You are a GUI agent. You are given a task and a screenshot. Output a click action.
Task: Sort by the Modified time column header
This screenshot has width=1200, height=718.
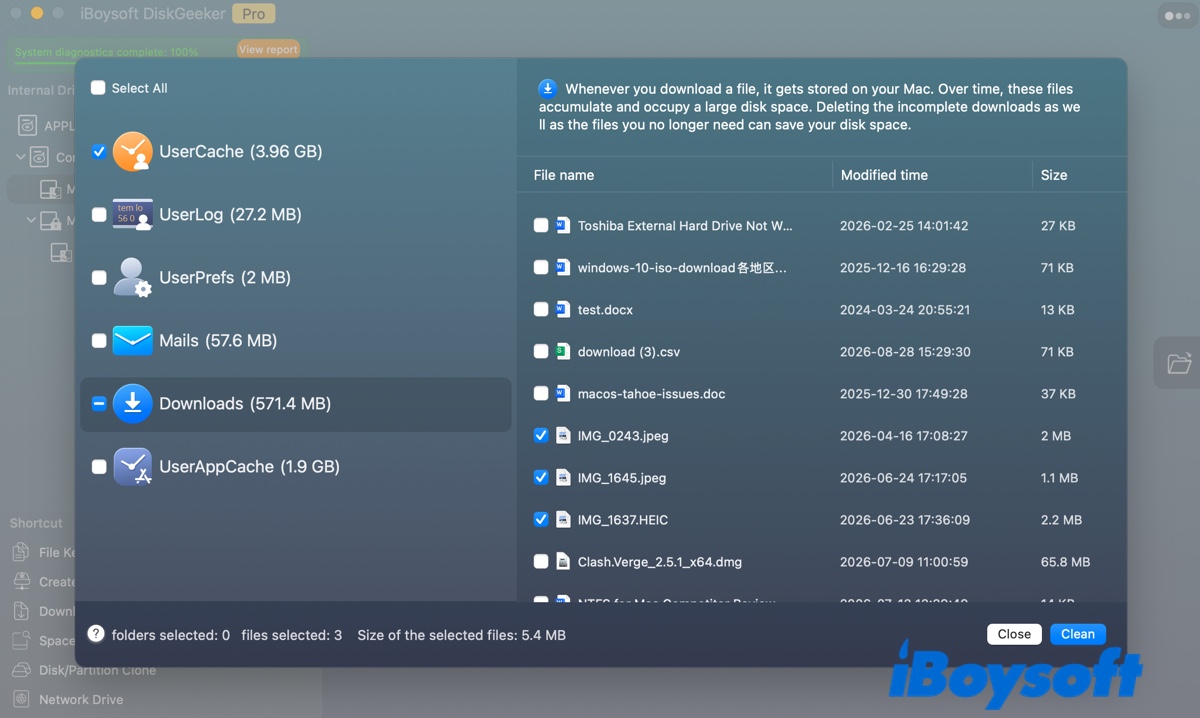884,175
